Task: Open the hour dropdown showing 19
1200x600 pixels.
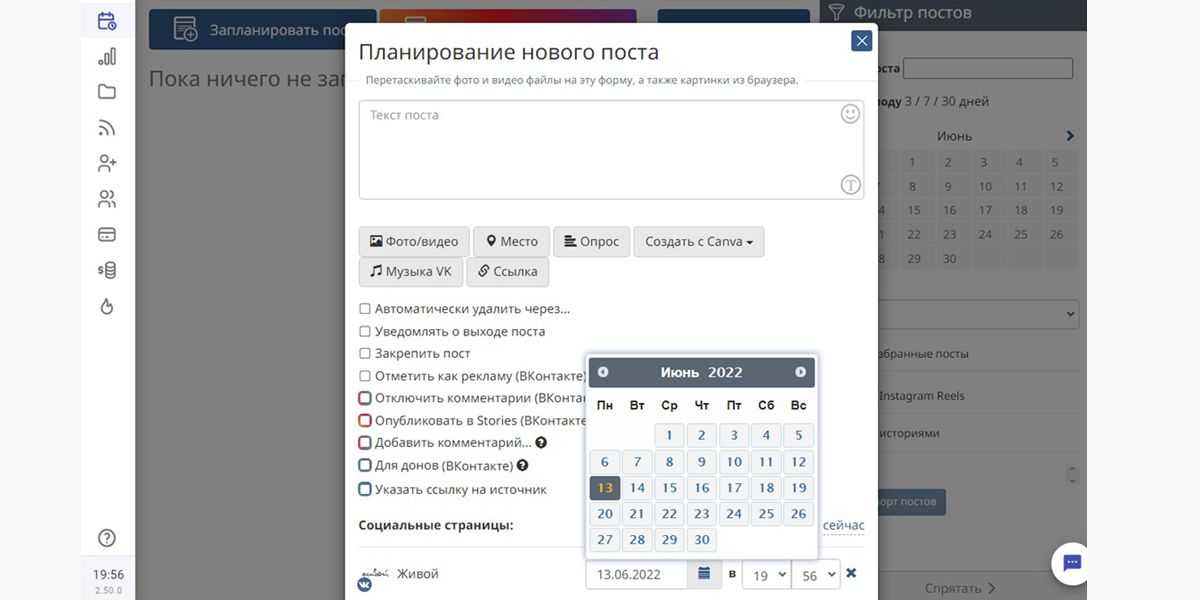Action: (x=765, y=574)
